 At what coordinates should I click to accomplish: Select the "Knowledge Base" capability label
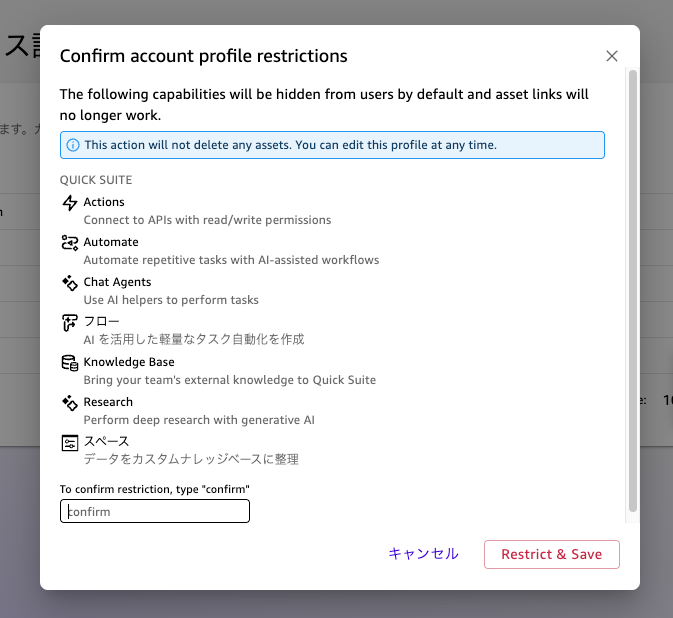pyautogui.click(x=129, y=362)
